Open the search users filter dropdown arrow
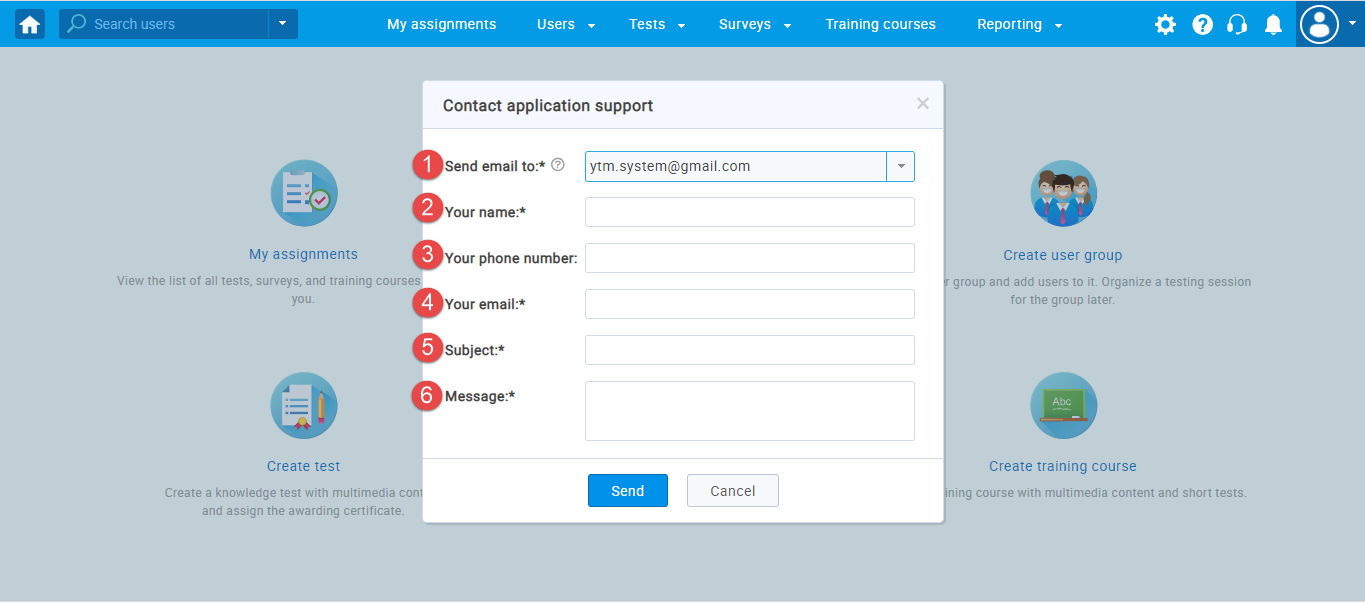Screen dimensions: 1365x603 [x=283, y=24]
